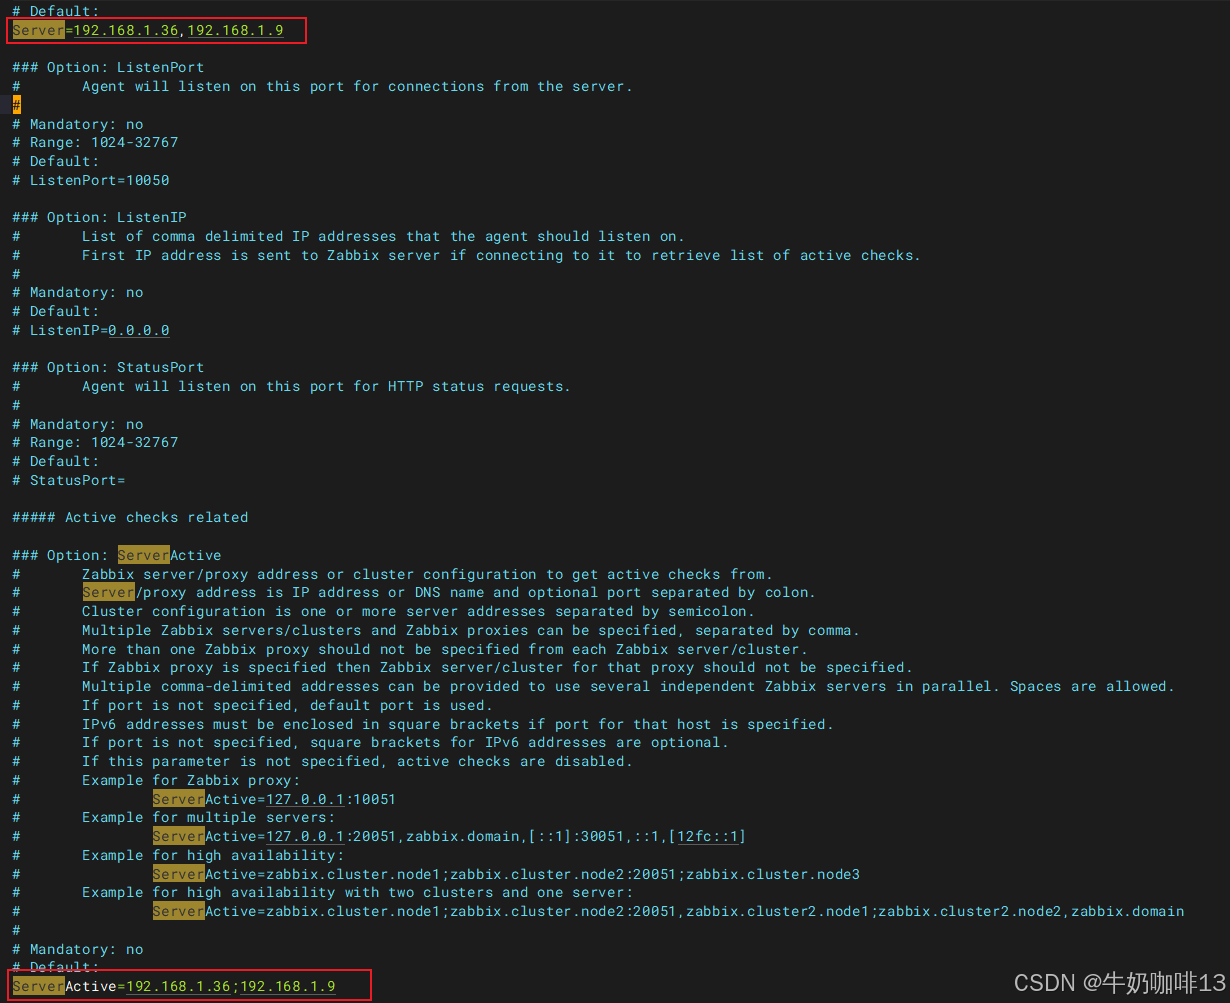The width and height of the screenshot is (1230, 1003).
Task: Click the 'Example for Zabbix proxy:' line
Action: (x=191, y=780)
